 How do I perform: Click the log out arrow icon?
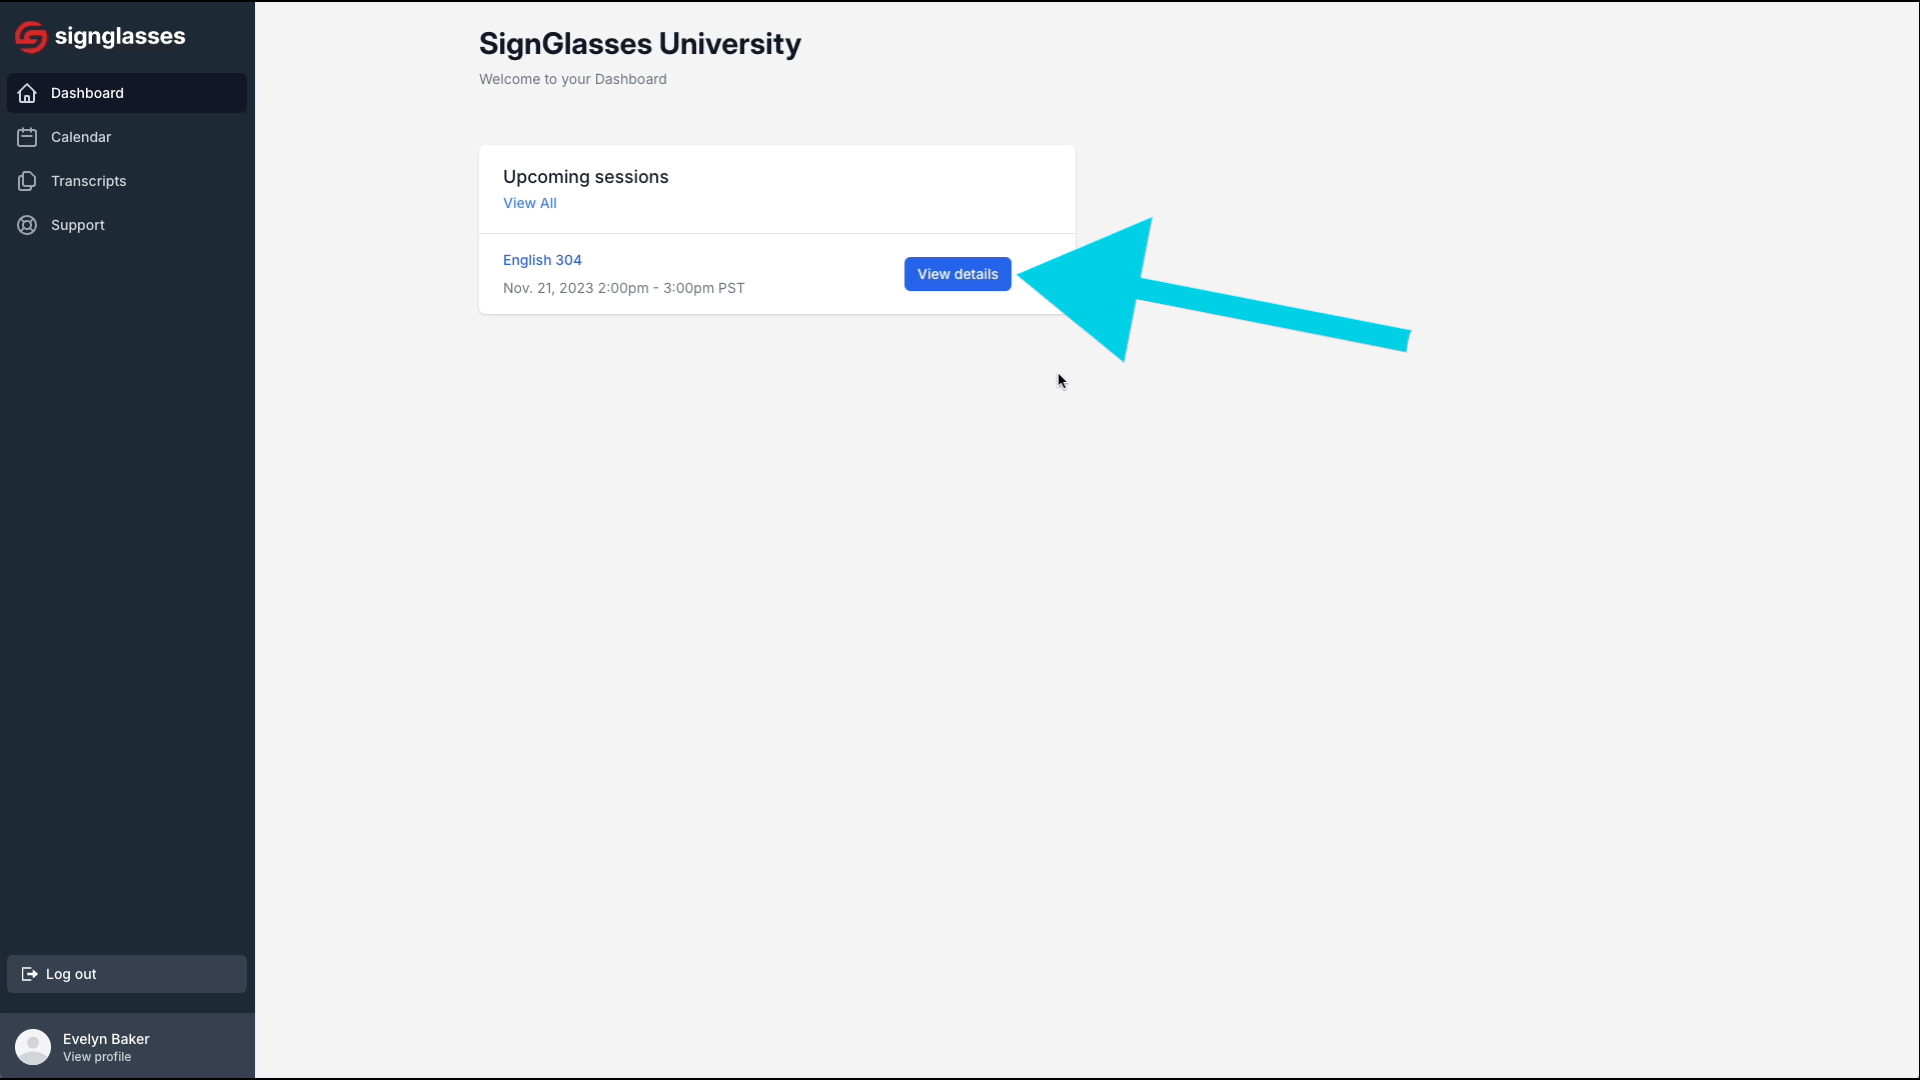[x=30, y=974]
